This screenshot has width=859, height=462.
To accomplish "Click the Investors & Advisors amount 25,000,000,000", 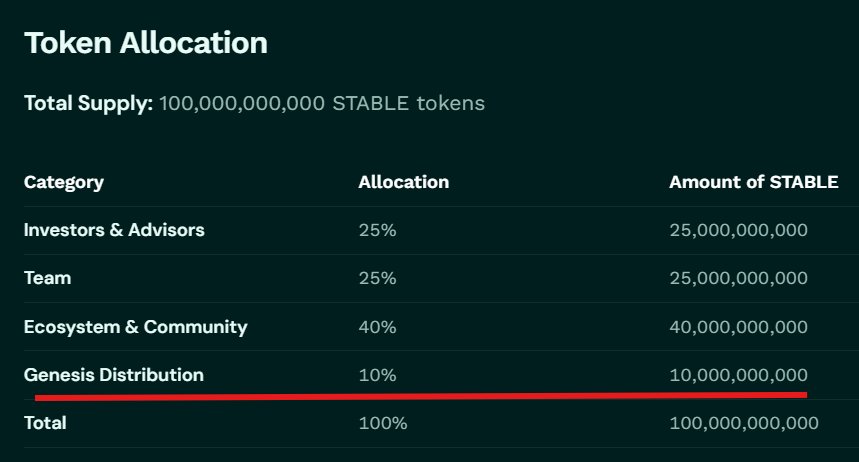I will pos(738,230).
